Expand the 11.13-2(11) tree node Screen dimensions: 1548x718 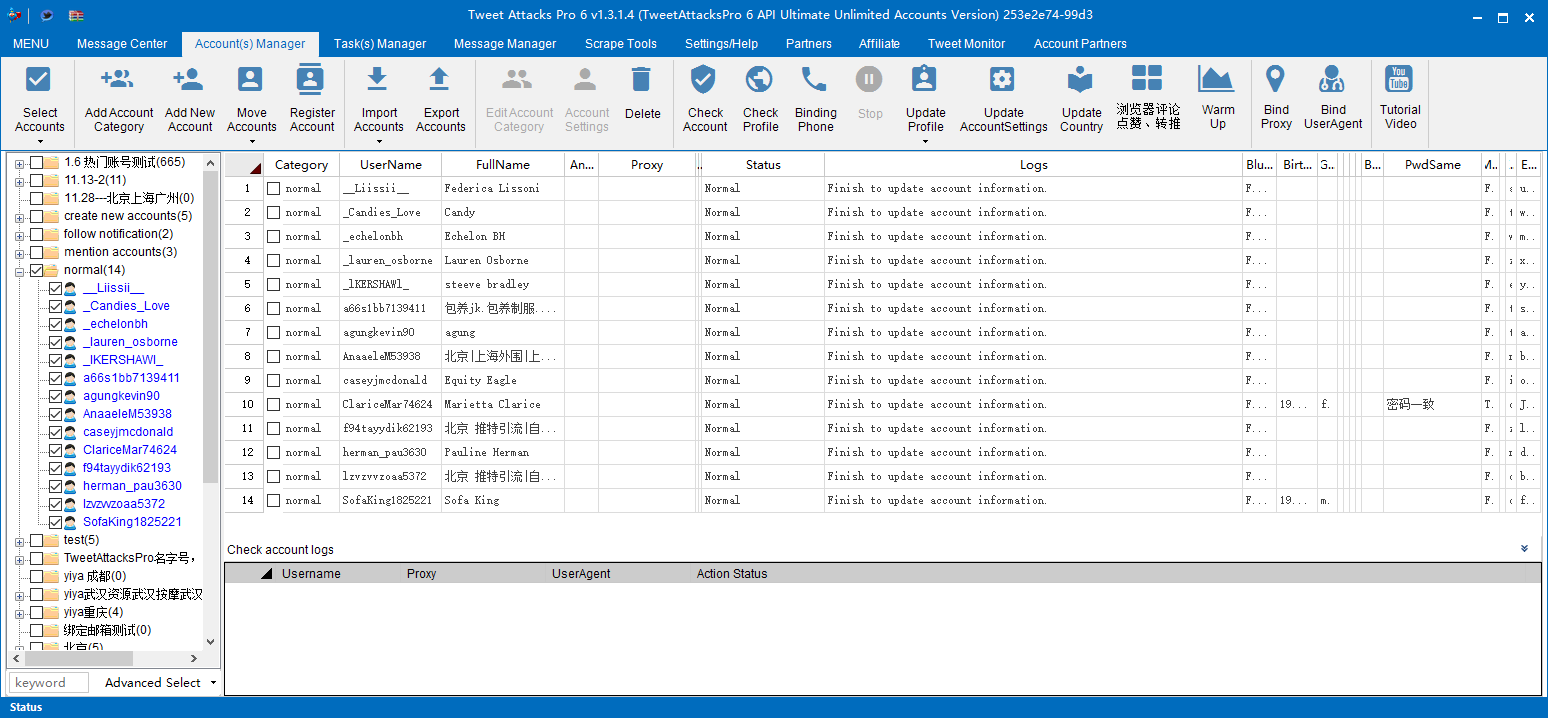coord(19,180)
